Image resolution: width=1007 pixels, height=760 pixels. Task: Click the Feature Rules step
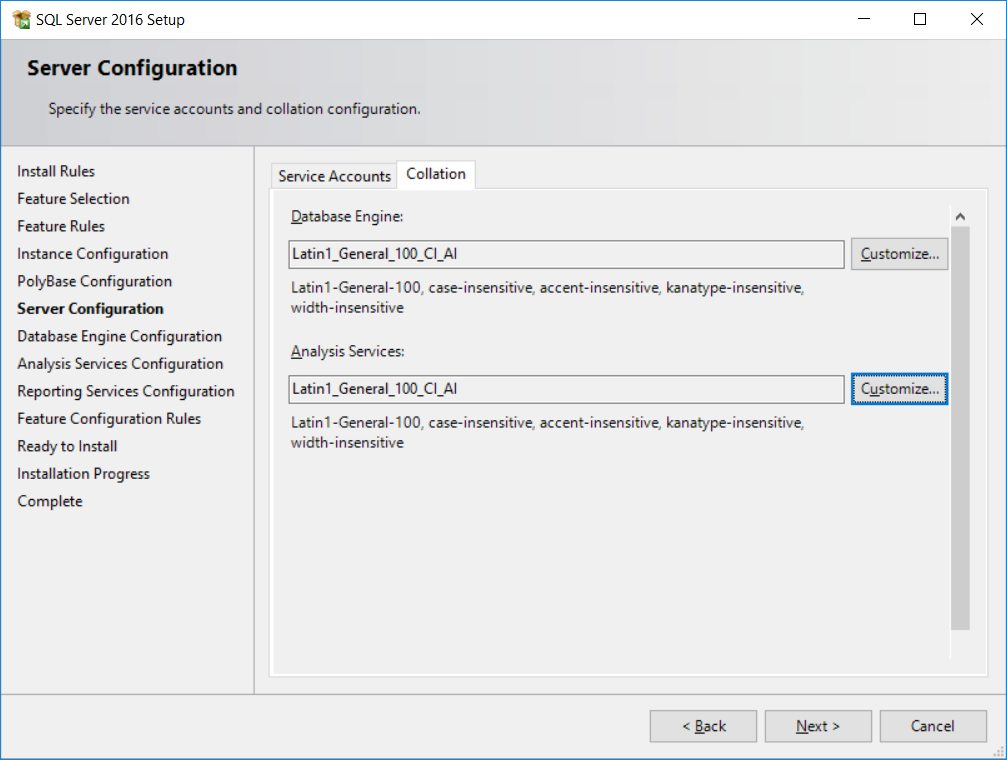[x=61, y=227]
